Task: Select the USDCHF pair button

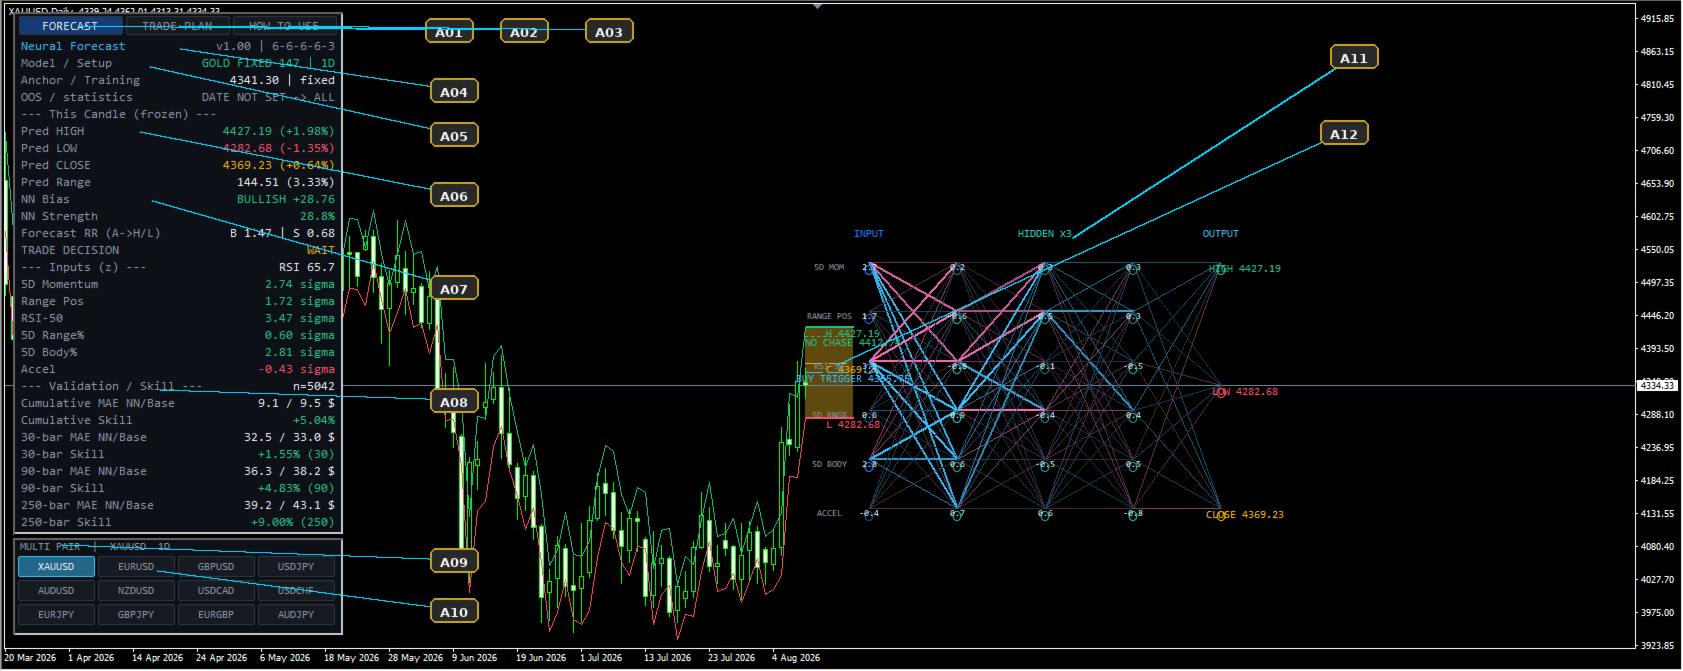Action: (x=296, y=591)
